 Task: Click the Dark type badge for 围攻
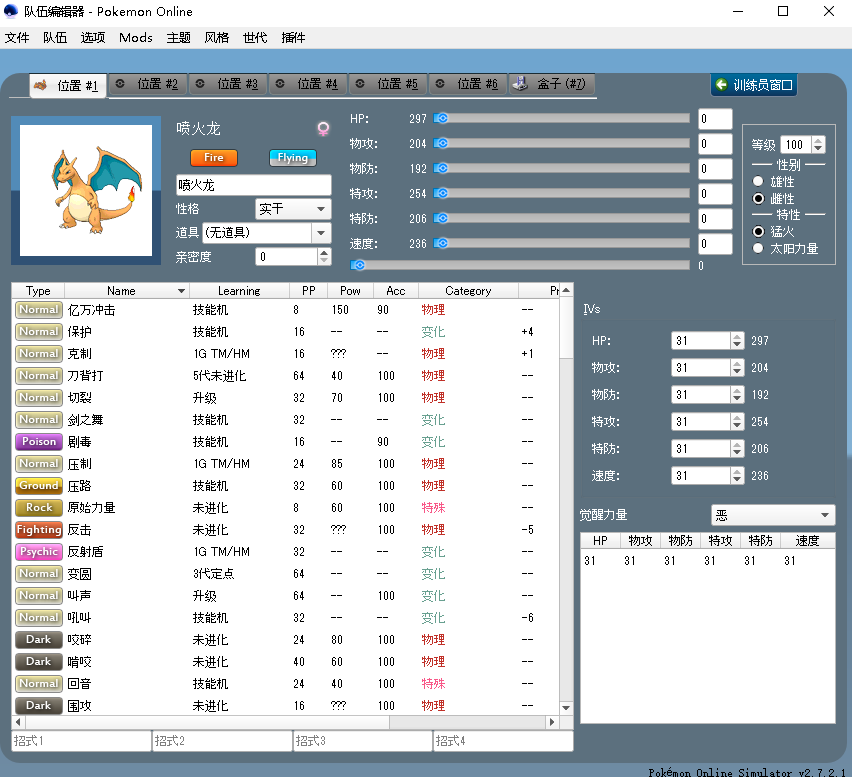pos(39,705)
